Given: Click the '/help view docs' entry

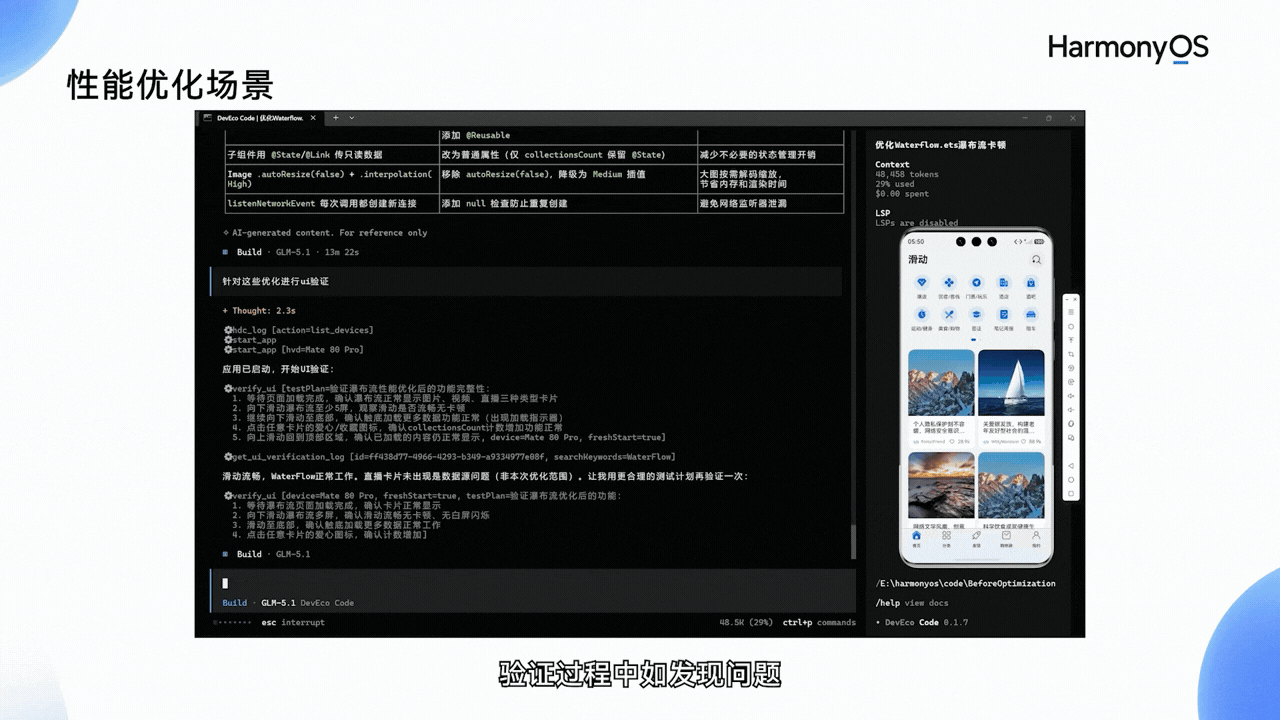Looking at the screenshot, I should click(912, 603).
